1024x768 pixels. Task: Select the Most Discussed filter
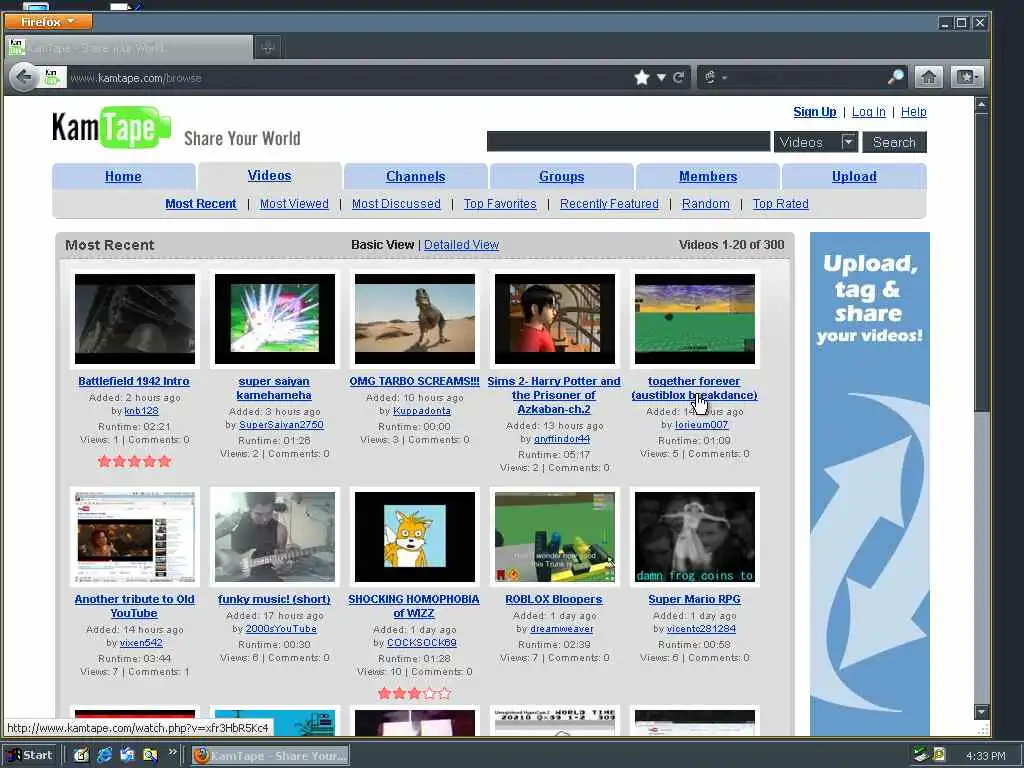tap(396, 204)
